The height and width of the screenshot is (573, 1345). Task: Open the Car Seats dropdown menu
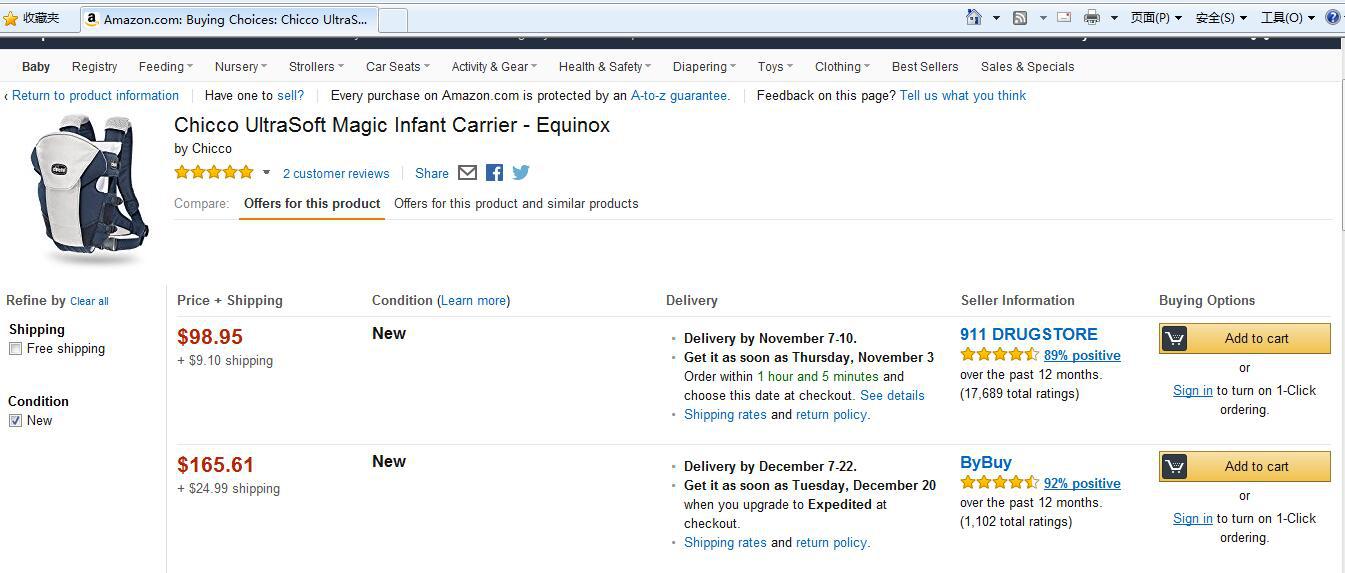pyautogui.click(x=397, y=67)
